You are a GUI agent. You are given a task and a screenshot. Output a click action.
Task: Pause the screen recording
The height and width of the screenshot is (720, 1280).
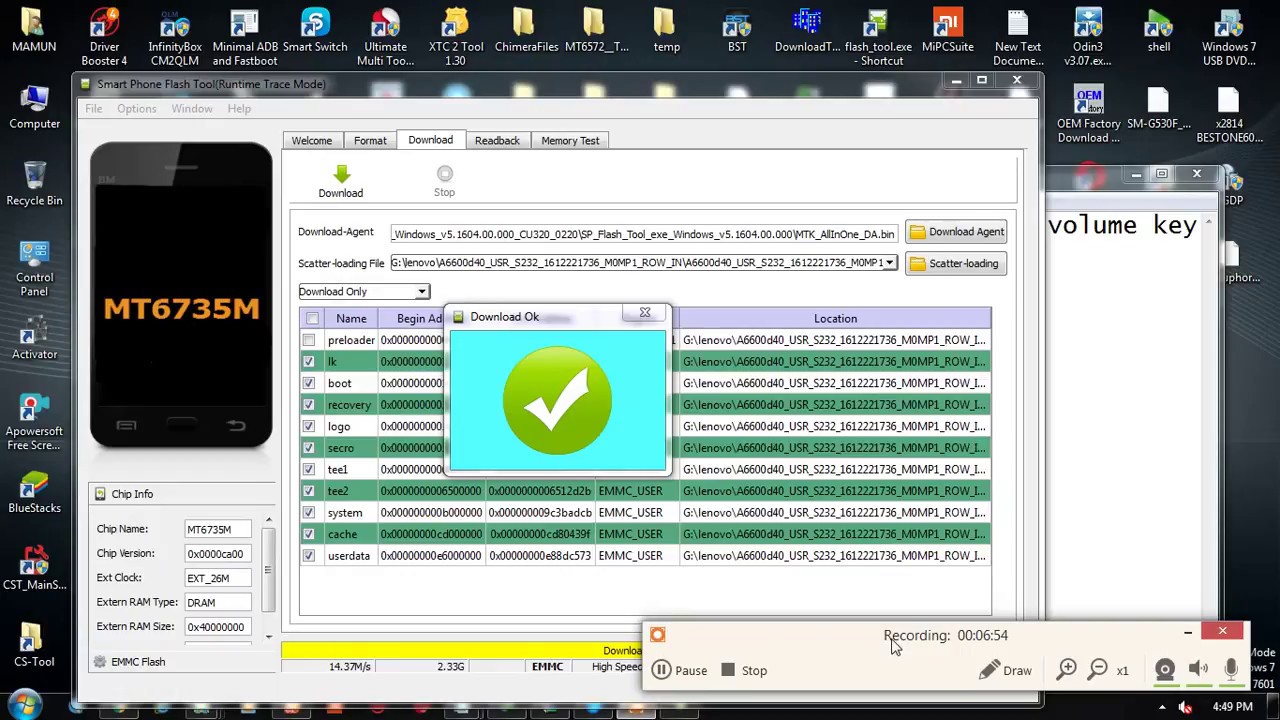[x=679, y=670]
